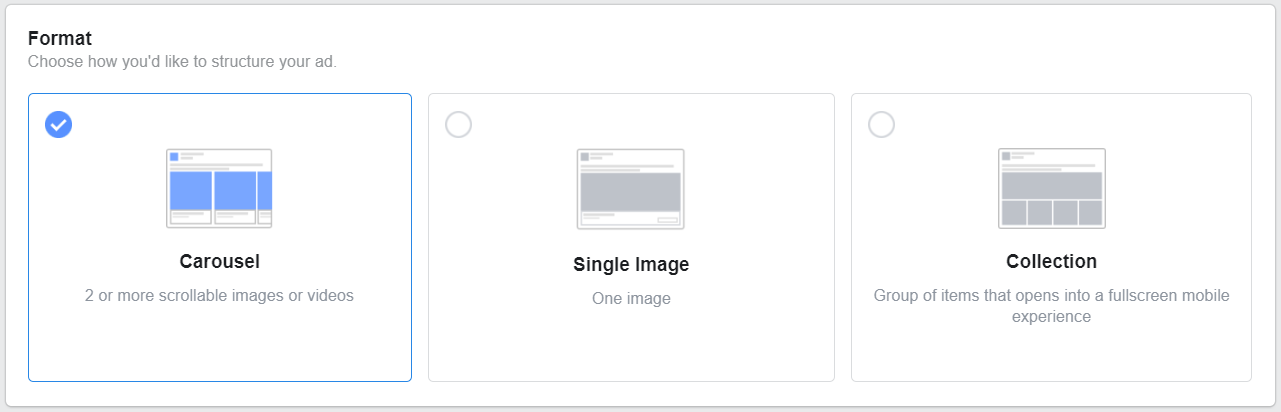Click the Single Image title label
Viewport: 1281px width, 412px height.
tap(631, 265)
